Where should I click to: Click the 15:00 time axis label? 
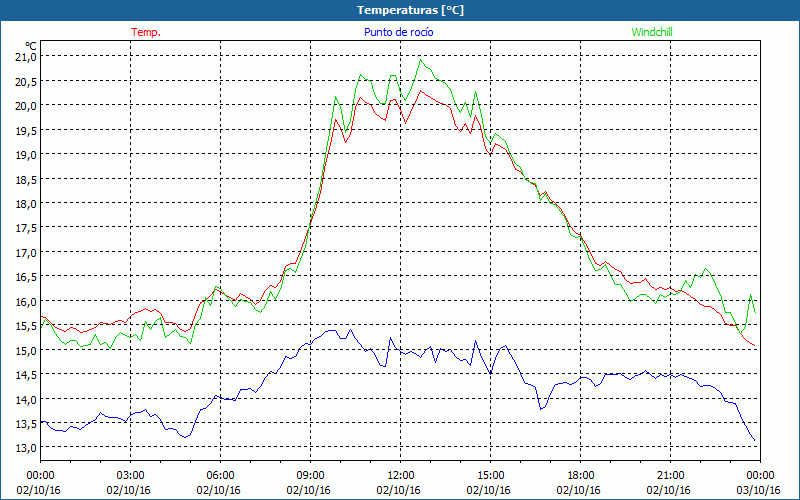[x=490, y=475]
